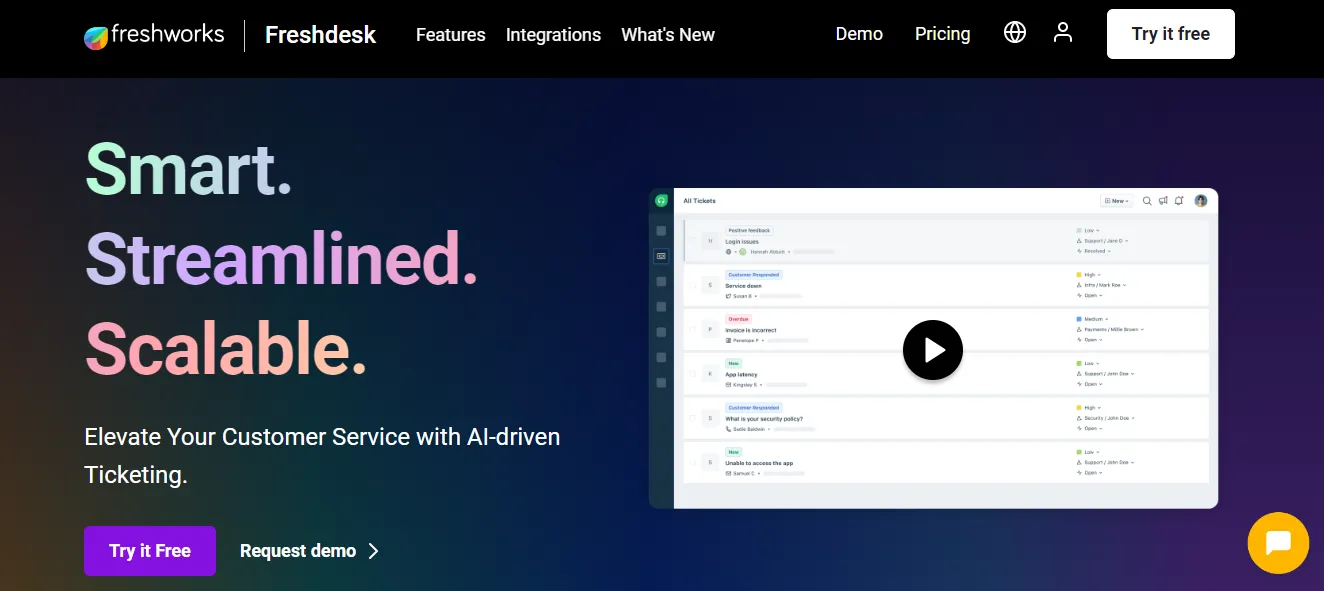Open 'What is your security policy?' ticket
The height and width of the screenshot is (591, 1324).
tap(764, 419)
